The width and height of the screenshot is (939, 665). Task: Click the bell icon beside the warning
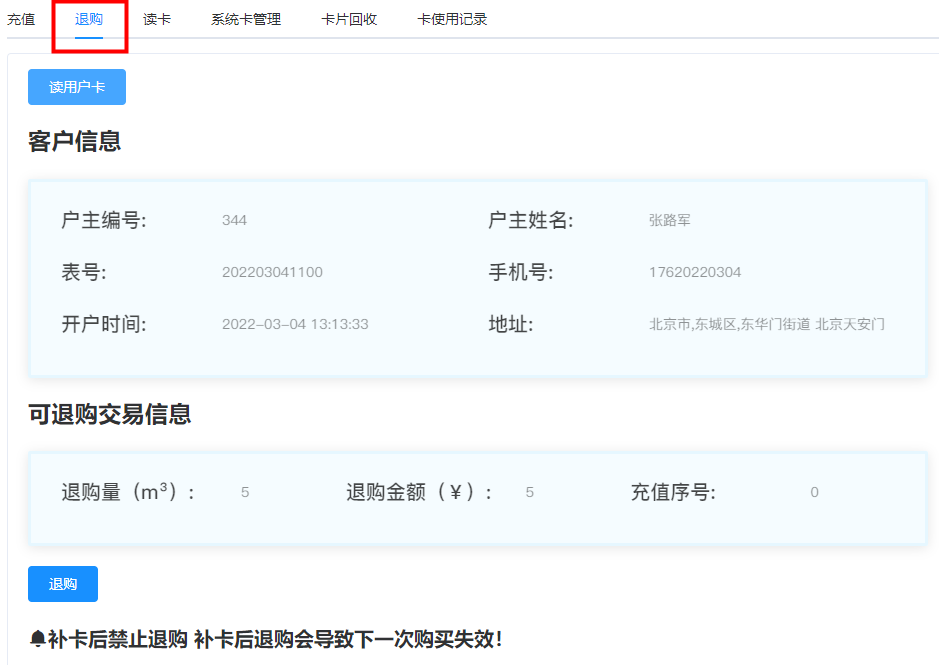[38, 639]
